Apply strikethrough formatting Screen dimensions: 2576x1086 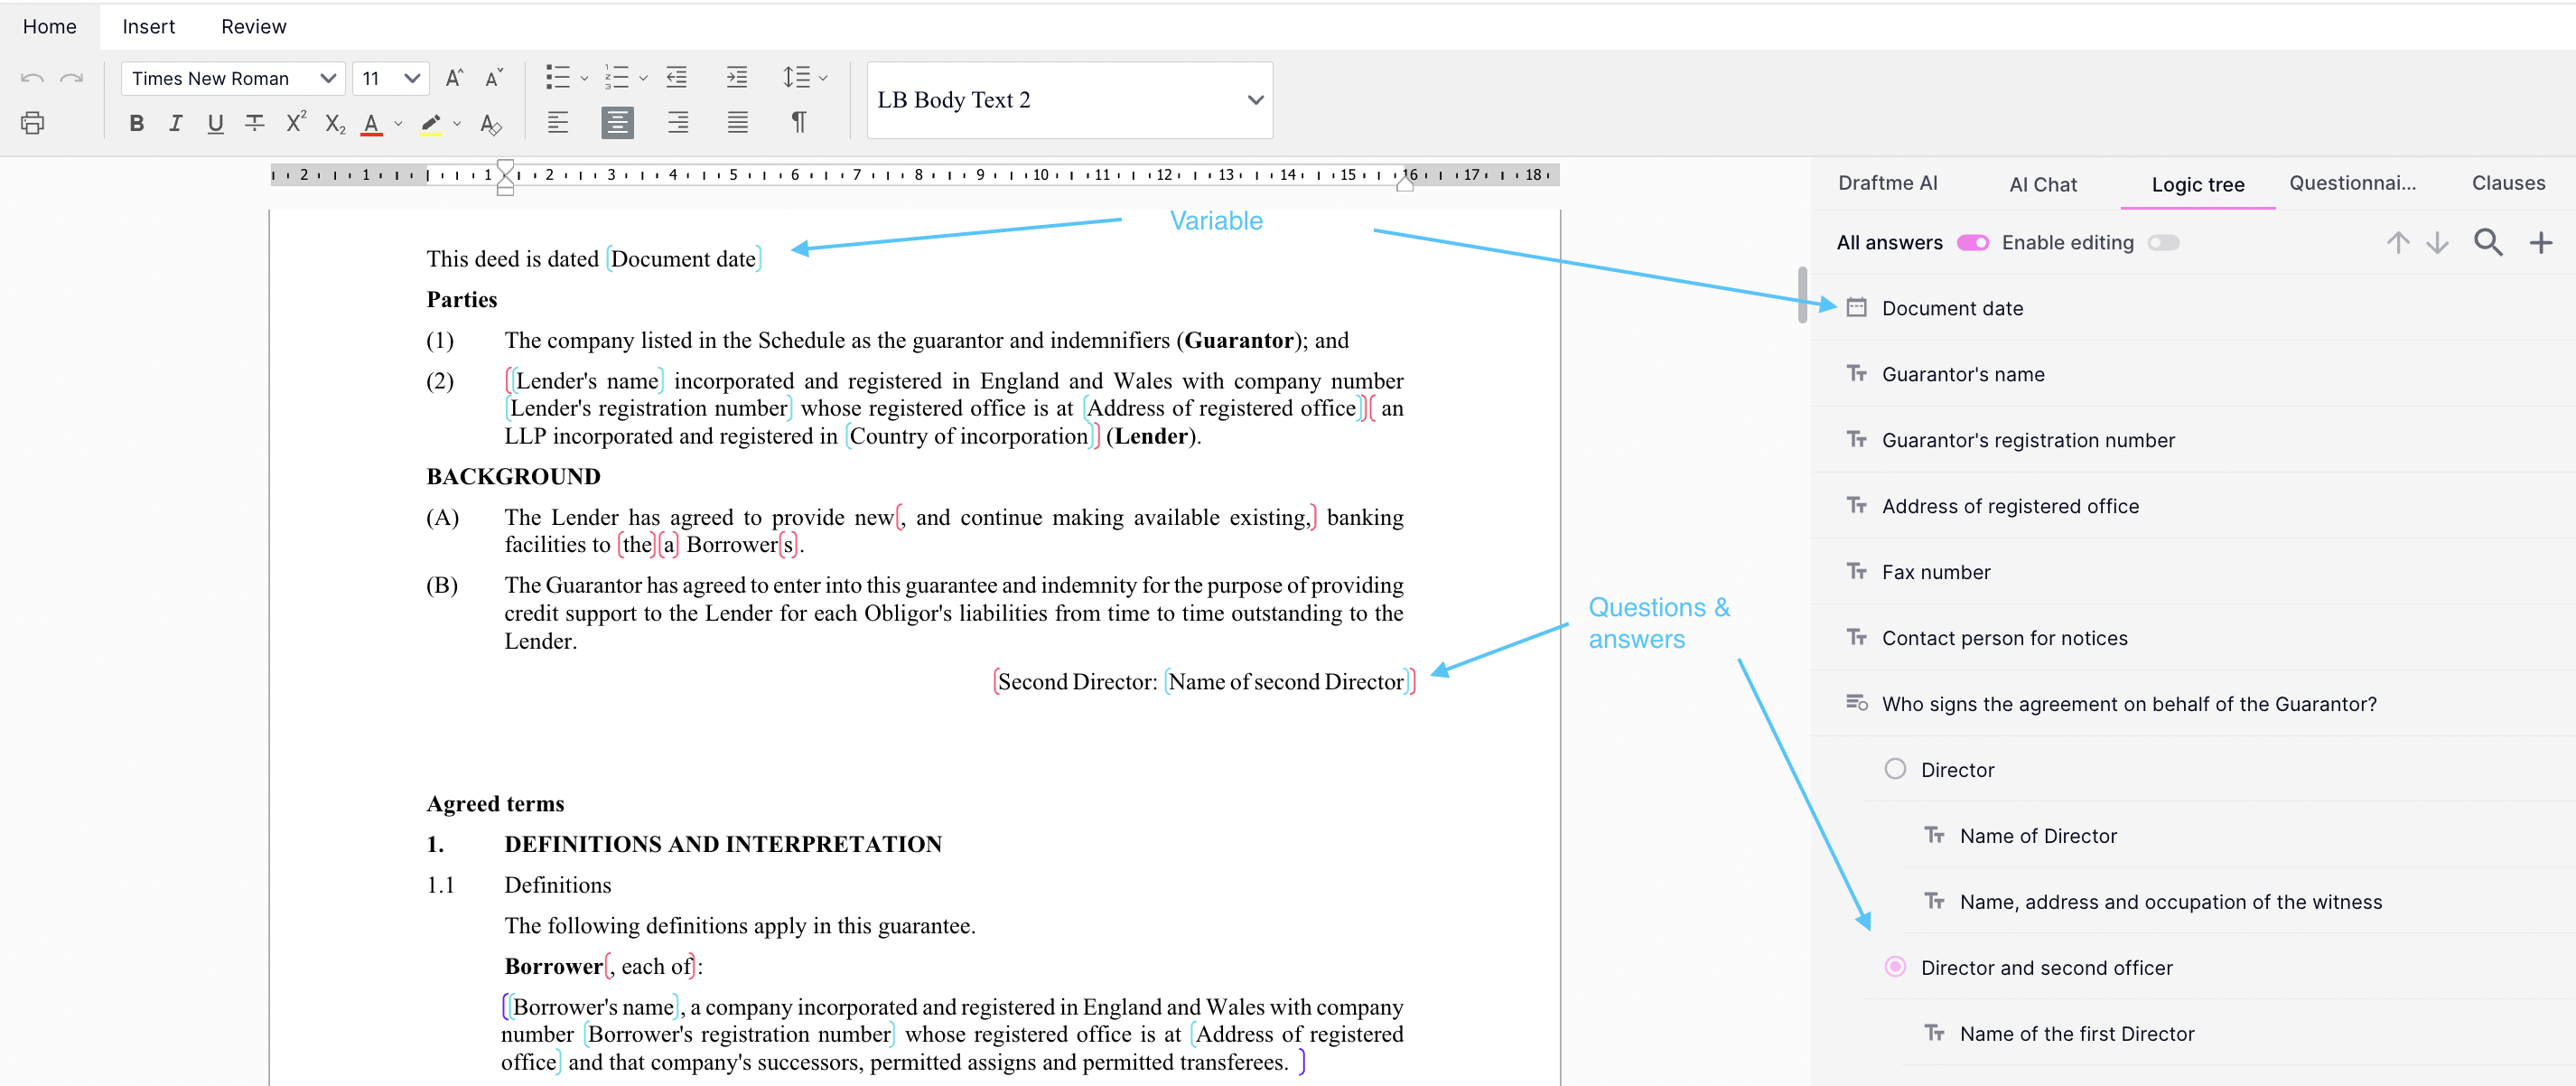255,123
